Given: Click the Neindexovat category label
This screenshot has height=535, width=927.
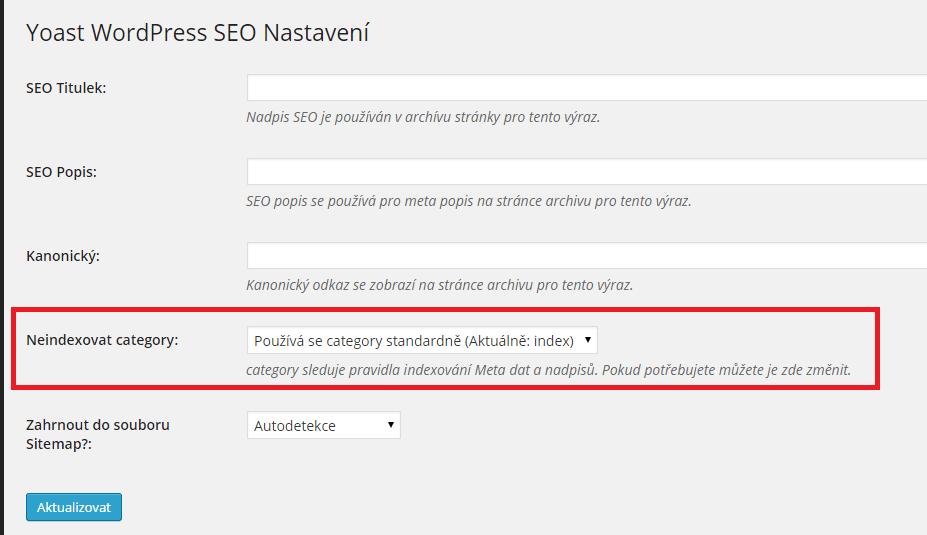Looking at the screenshot, I should (102, 340).
